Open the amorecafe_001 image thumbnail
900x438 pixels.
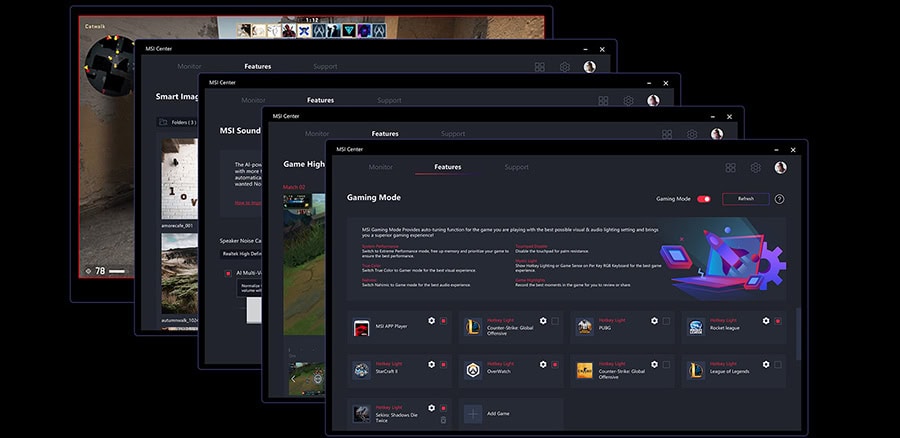click(x=179, y=179)
